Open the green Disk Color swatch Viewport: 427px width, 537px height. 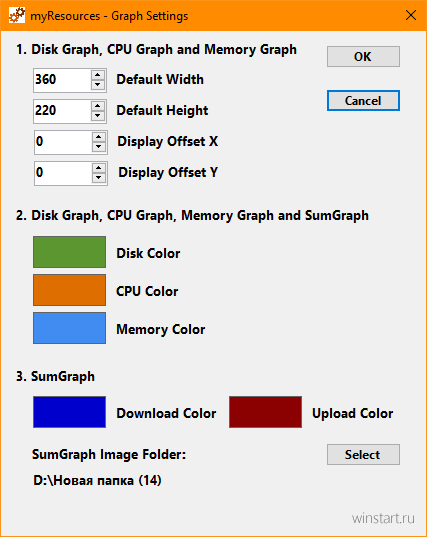pyautogui.click(x=70, y=252)
